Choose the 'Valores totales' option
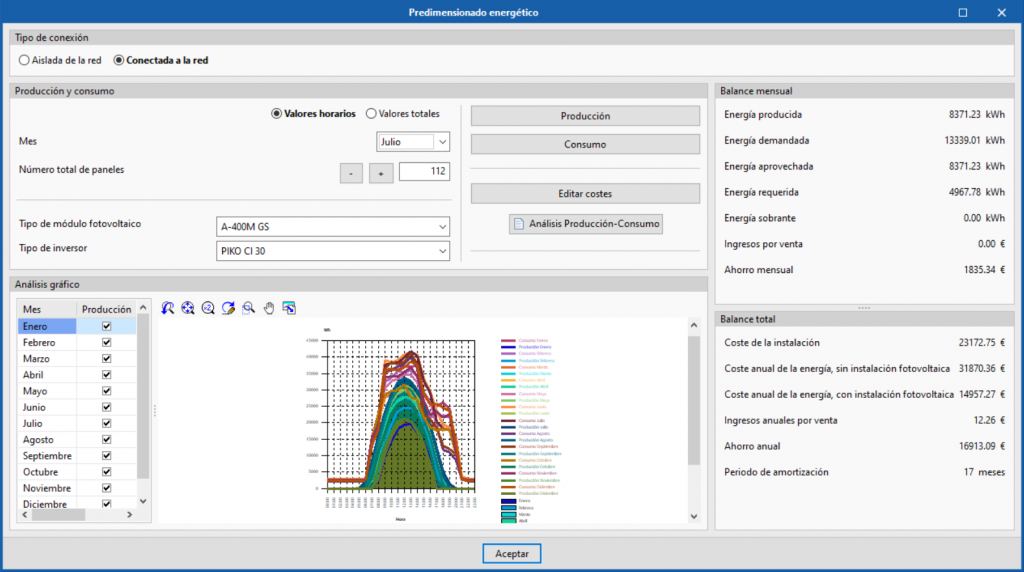The image size is (1024, 572). coord(371,114)
